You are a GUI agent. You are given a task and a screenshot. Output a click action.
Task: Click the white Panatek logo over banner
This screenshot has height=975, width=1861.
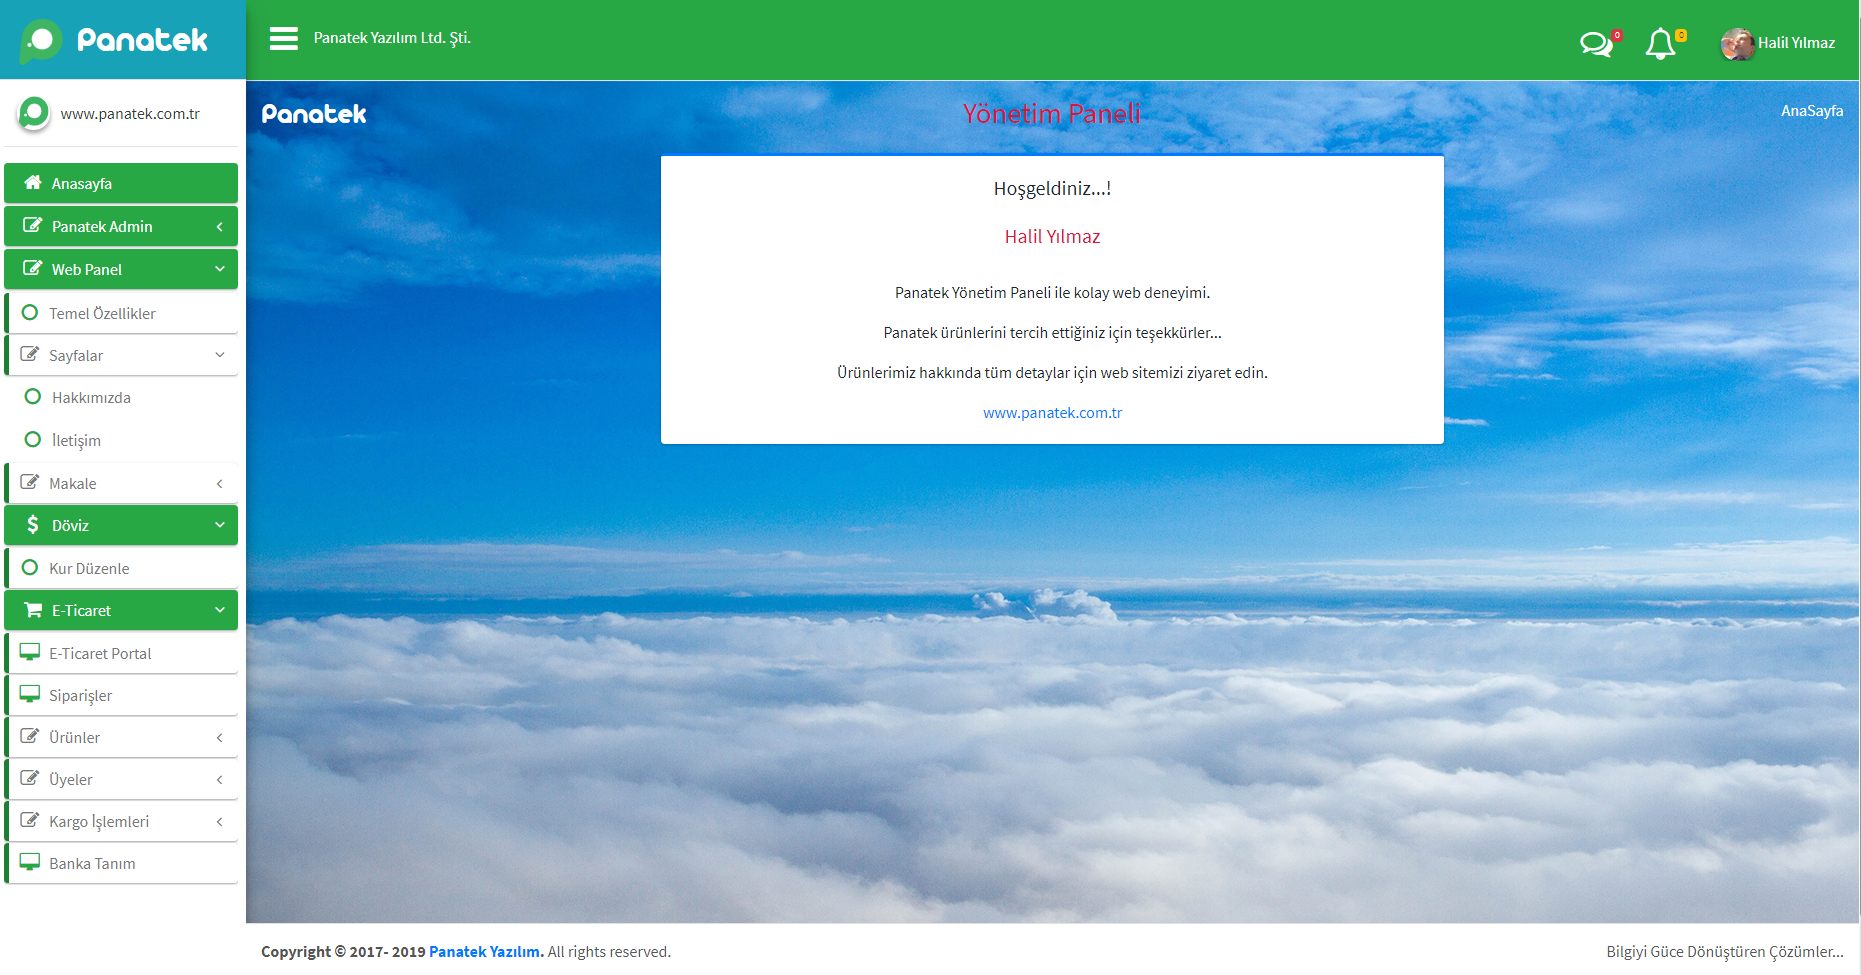[314, 114]
